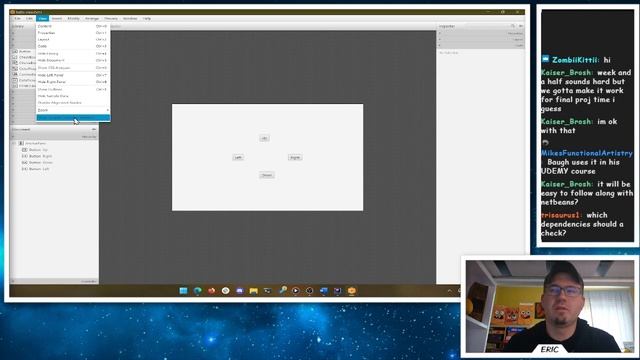Expand the Properties section in Inspector

[x=481, y=33]
